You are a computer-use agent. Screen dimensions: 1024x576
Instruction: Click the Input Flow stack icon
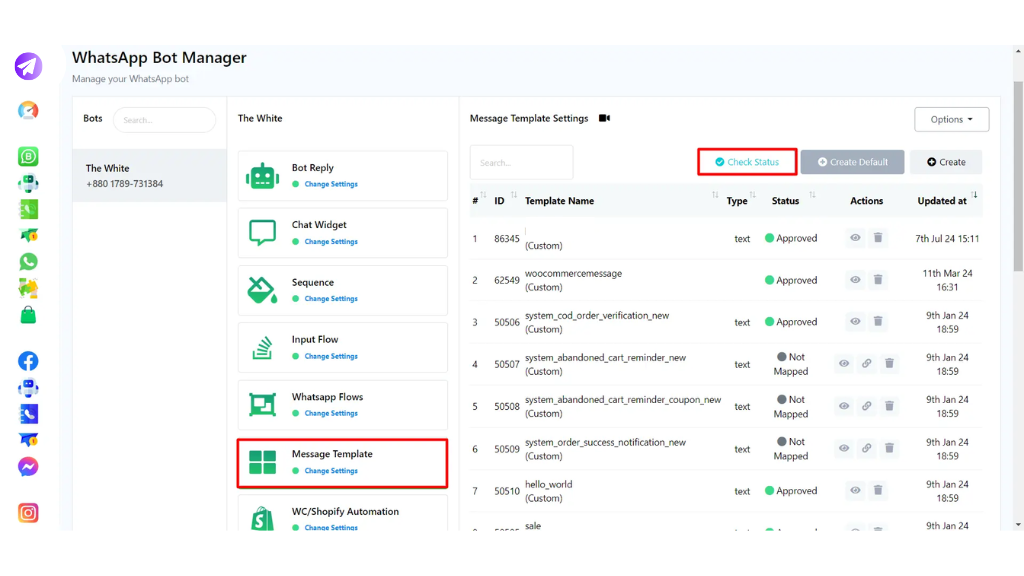click(263, 347)
